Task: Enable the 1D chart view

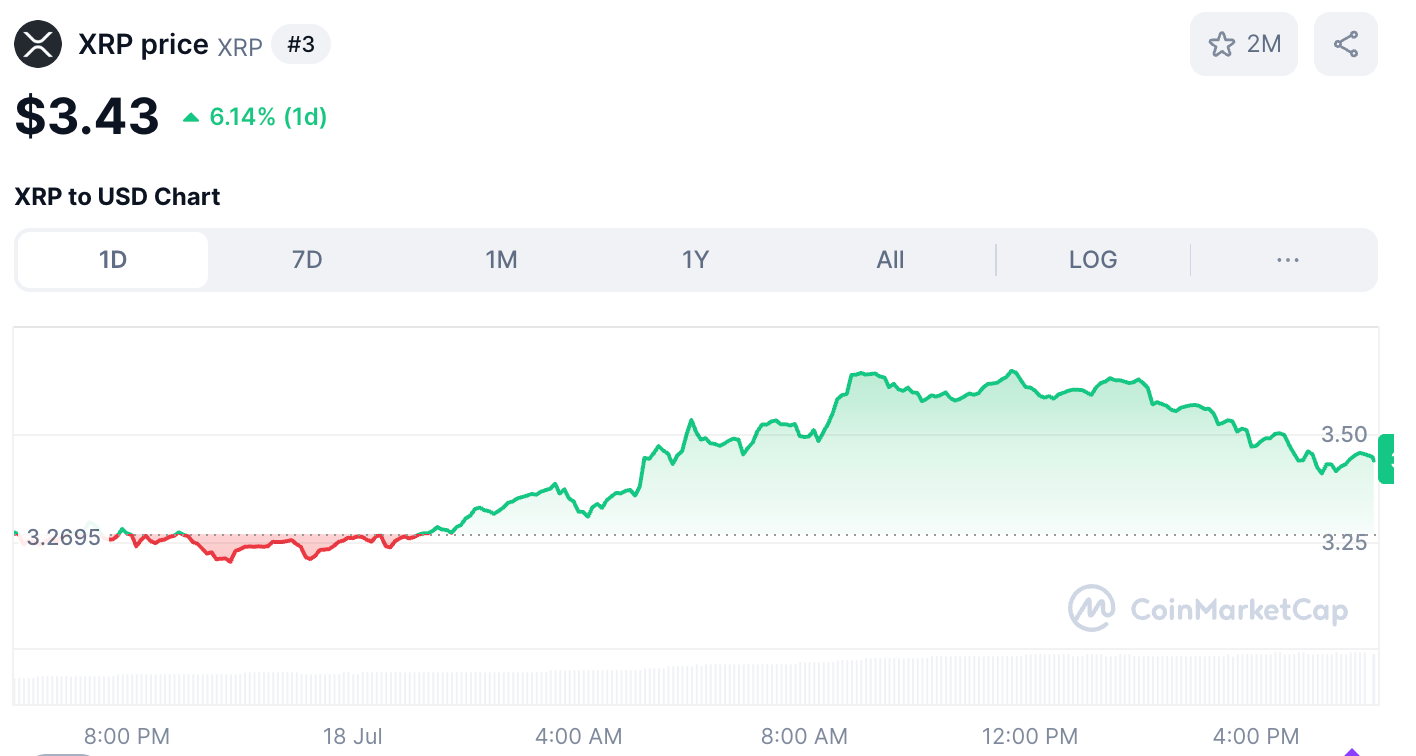Action: tap(112, 259)
